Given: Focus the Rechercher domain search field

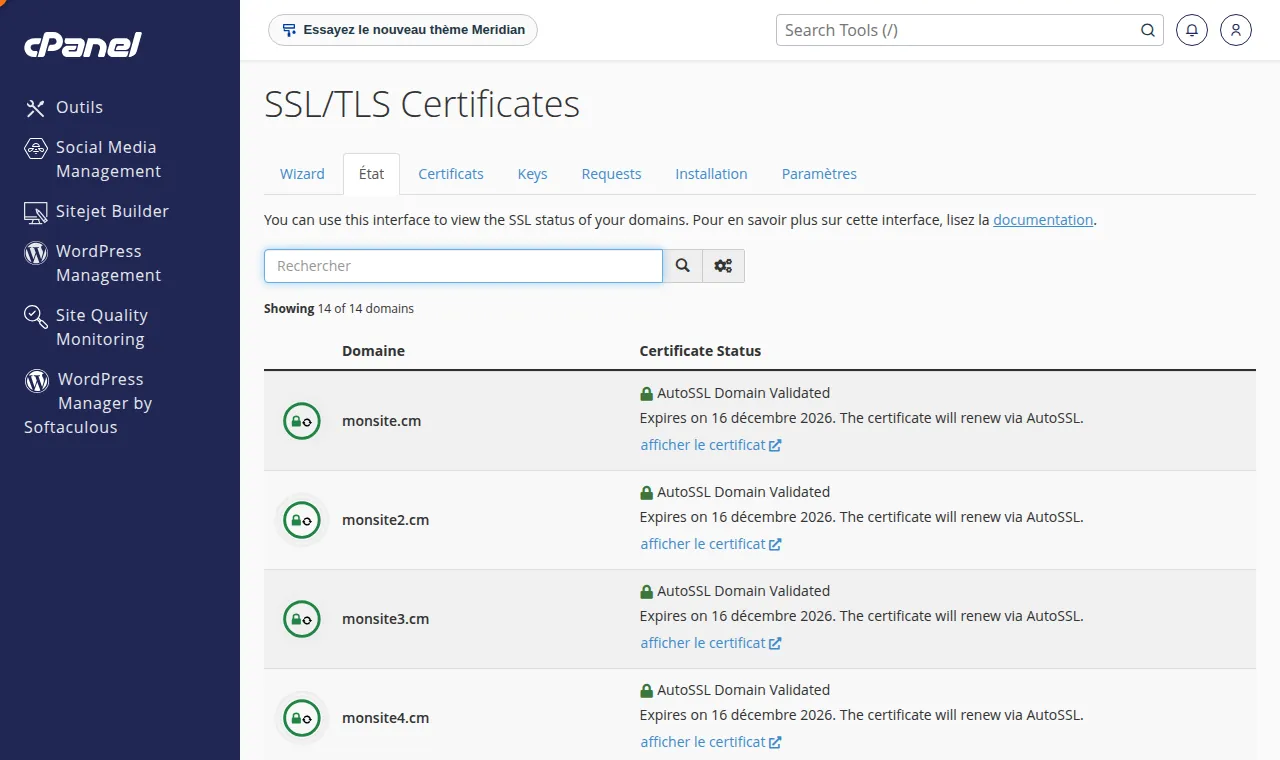Looking at the screenshot, I should [x=463, y=266].
